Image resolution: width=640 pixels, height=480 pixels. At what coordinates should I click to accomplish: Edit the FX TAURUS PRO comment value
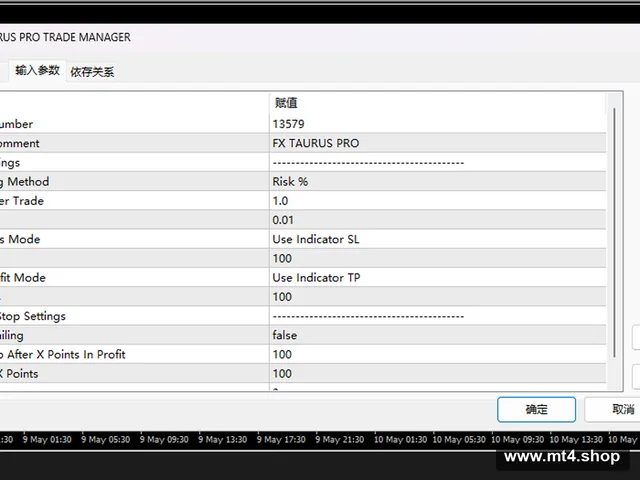438,143
